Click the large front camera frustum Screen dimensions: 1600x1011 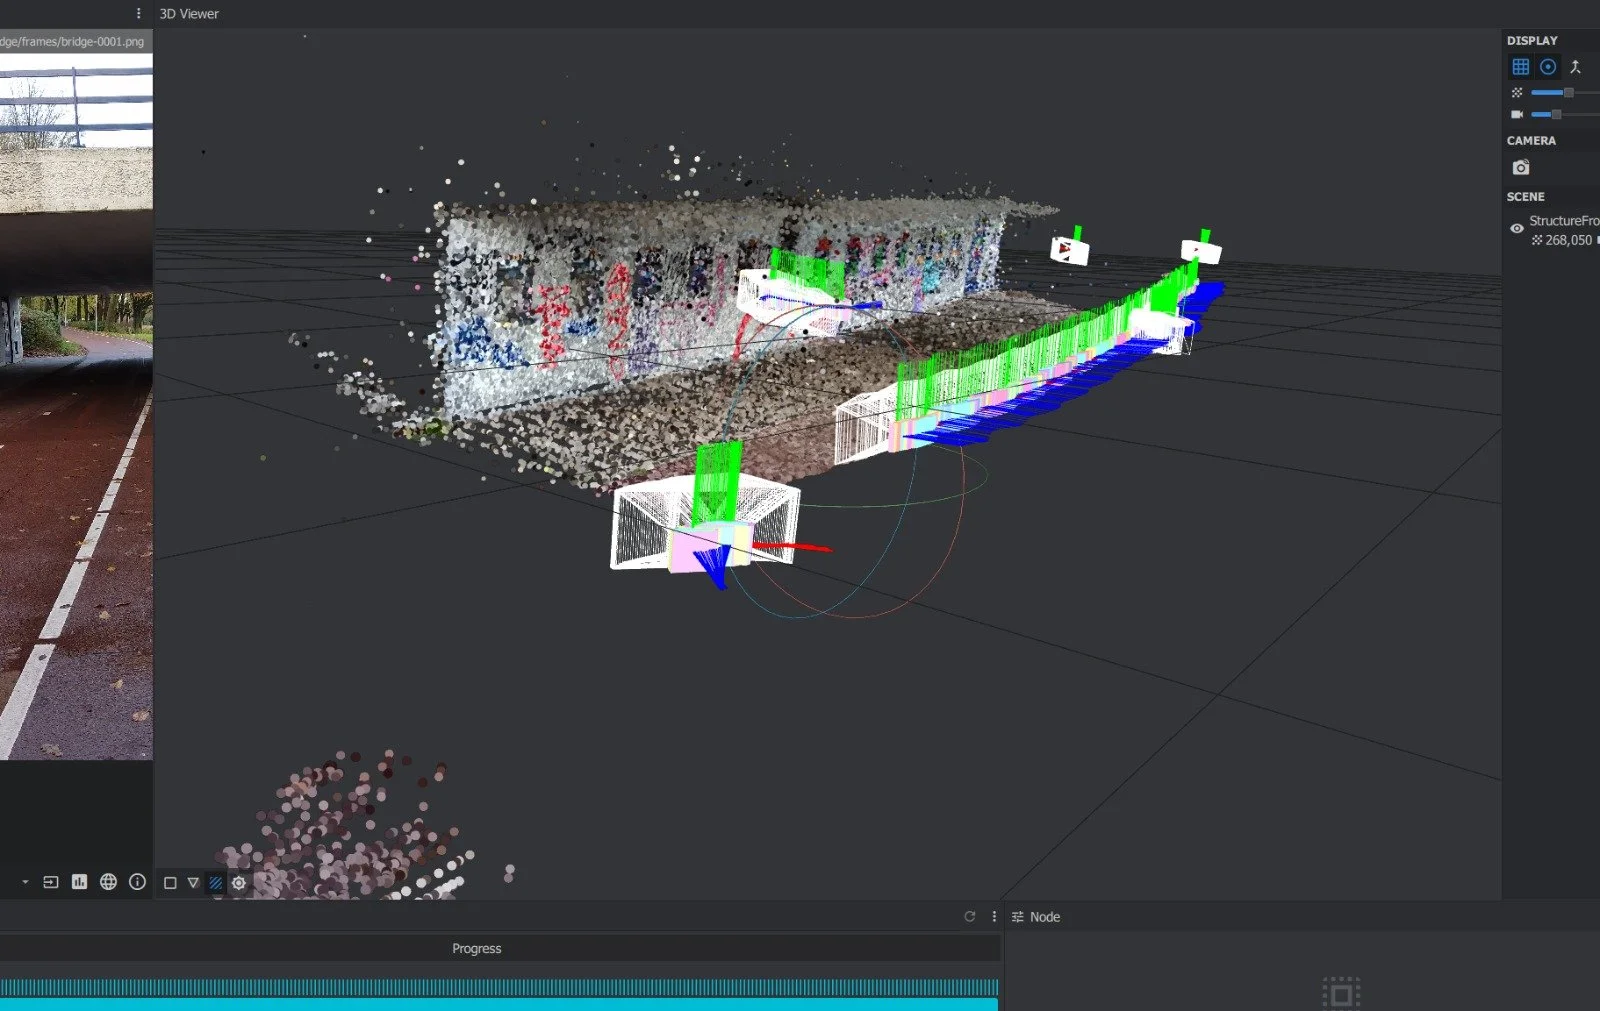[705, 523]
